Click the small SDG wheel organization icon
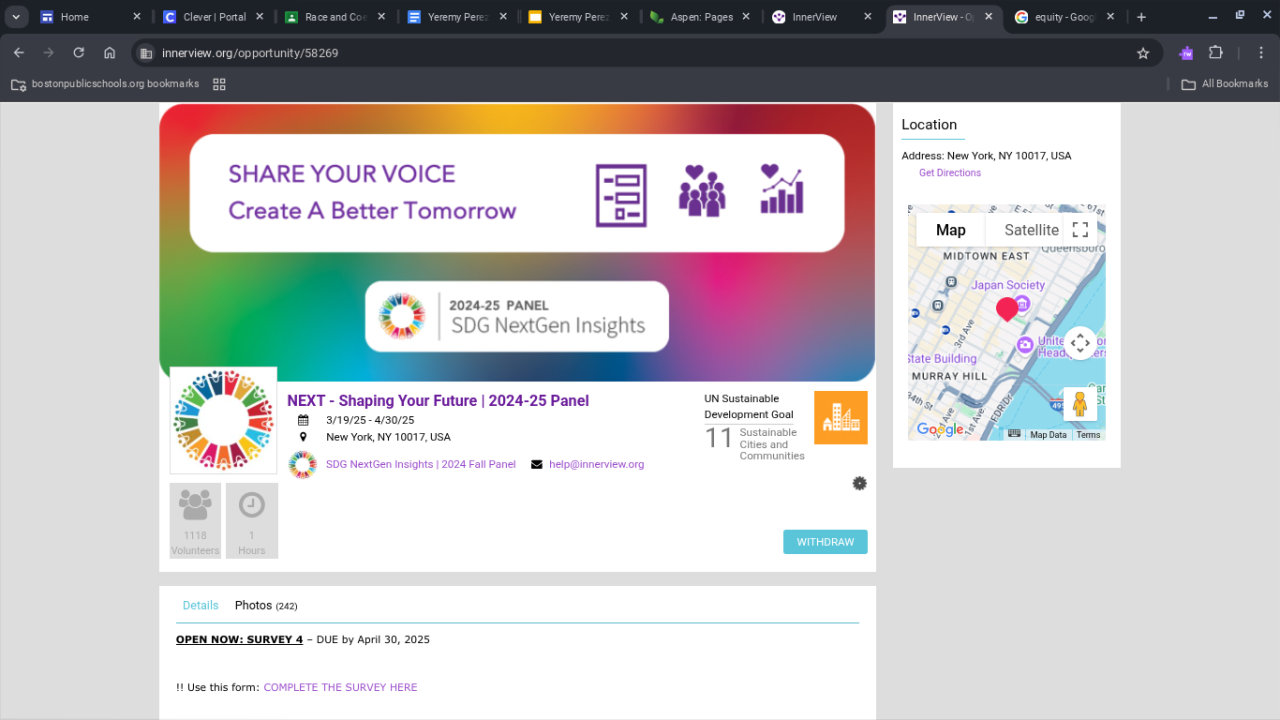The height and width of the screenshot is (720, 1280). click(x=302, y=465)
